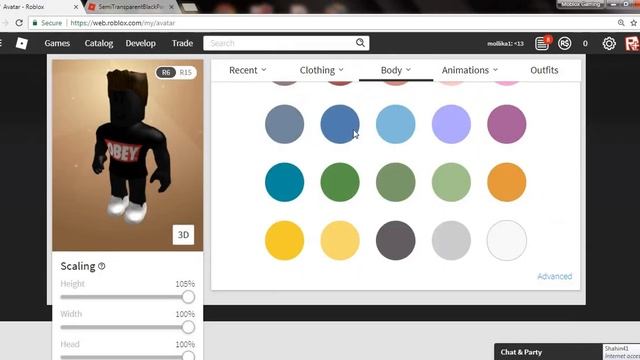Pick the medium blue skin color
This screenshot has height=360, width=640.
340,124
